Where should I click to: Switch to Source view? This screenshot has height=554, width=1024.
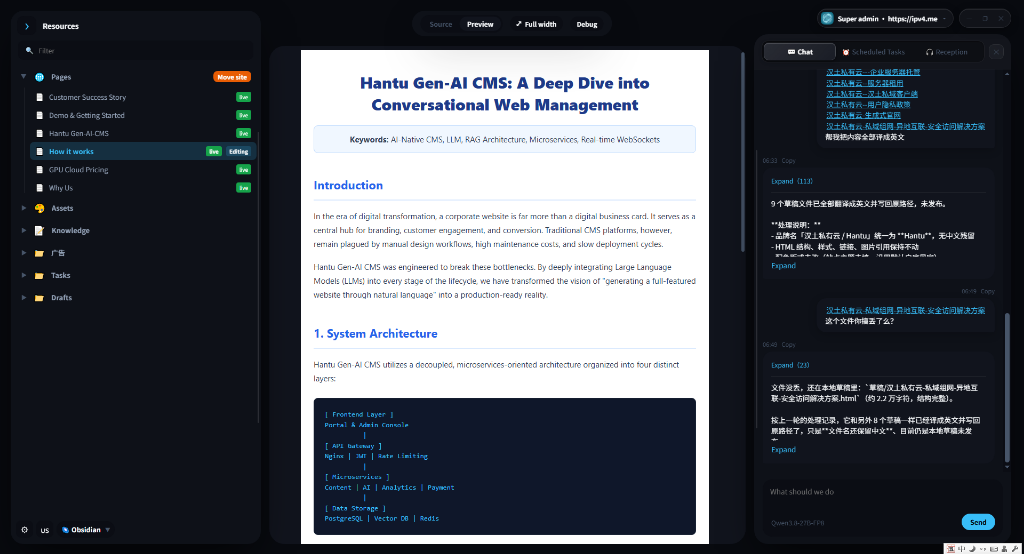click(441, 24)
